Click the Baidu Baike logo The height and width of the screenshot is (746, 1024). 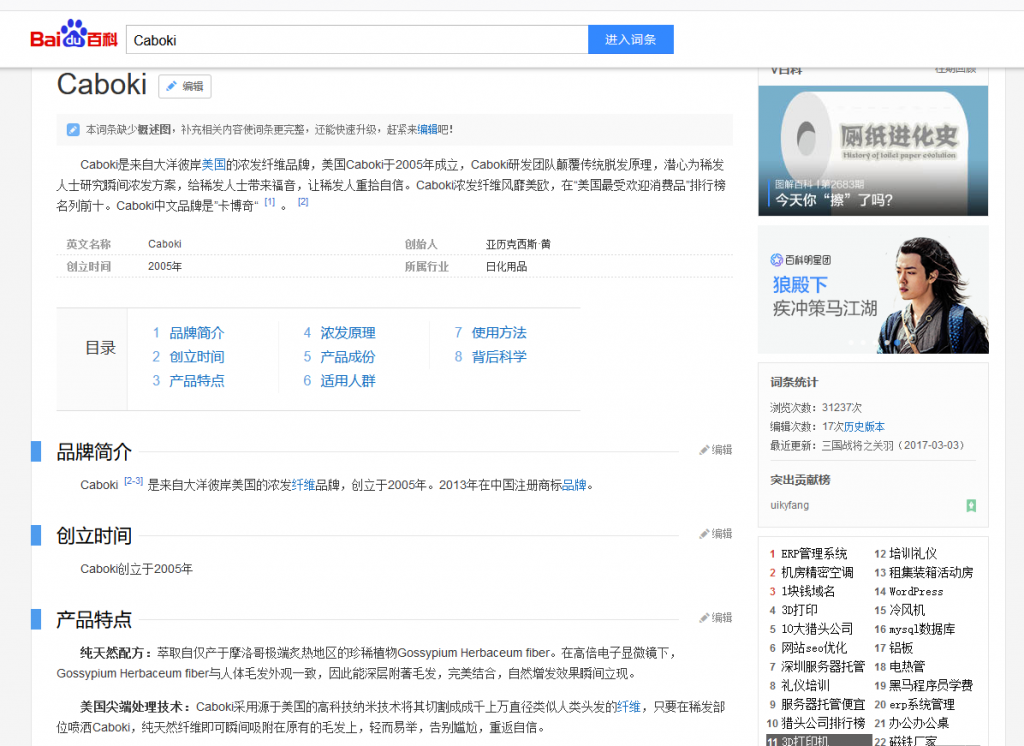click(x=74, y=35)
